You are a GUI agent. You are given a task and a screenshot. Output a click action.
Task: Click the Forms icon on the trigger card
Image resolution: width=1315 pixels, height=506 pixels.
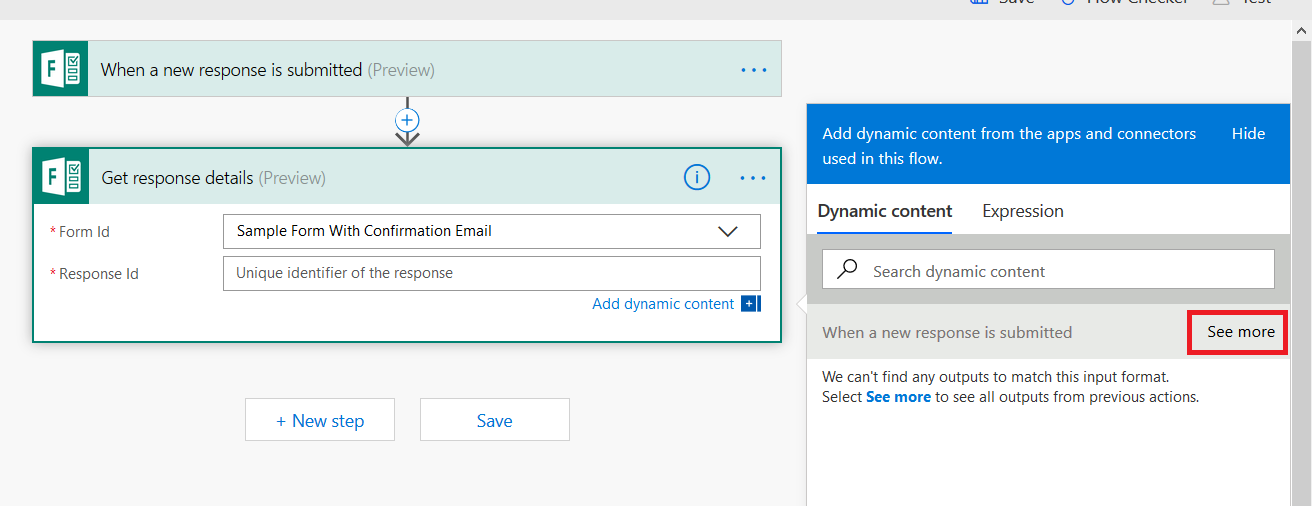coord(61,69)
